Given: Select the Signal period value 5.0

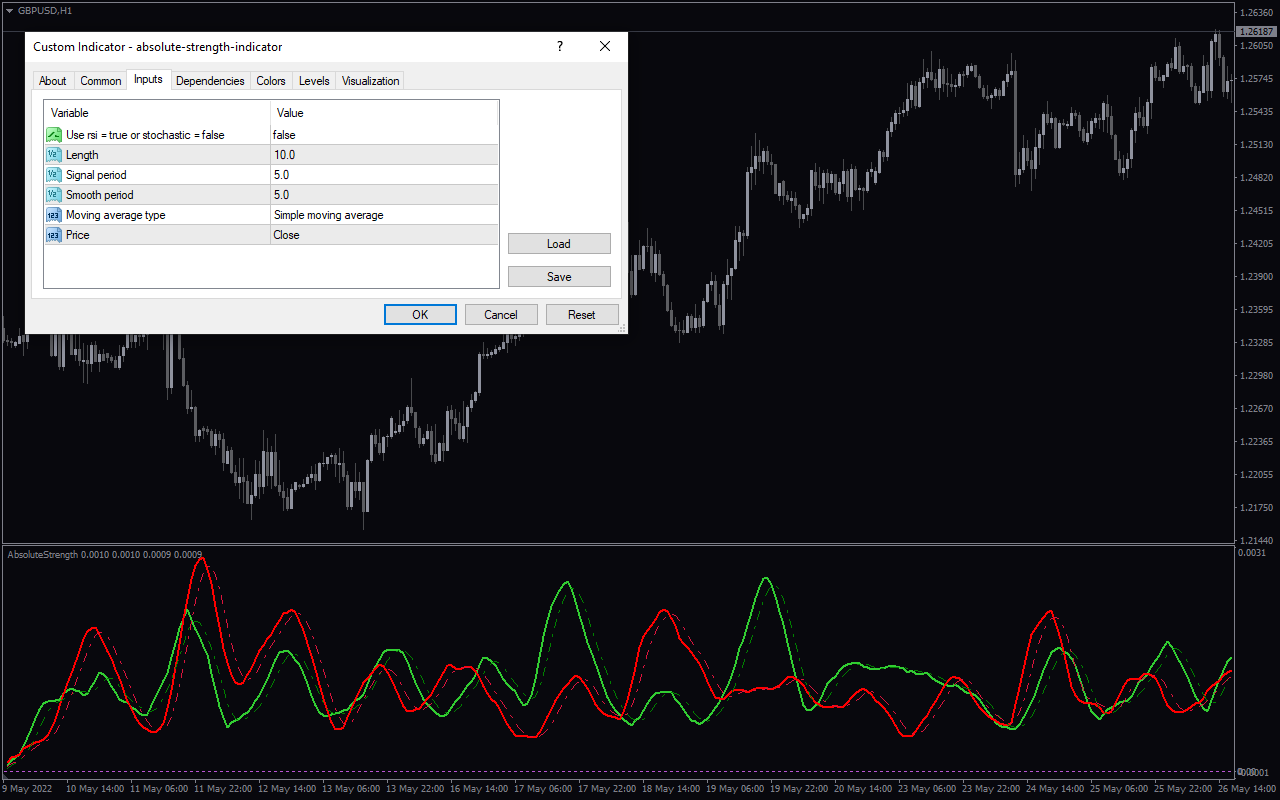Looking at the screenshot, I should [384, 175].
